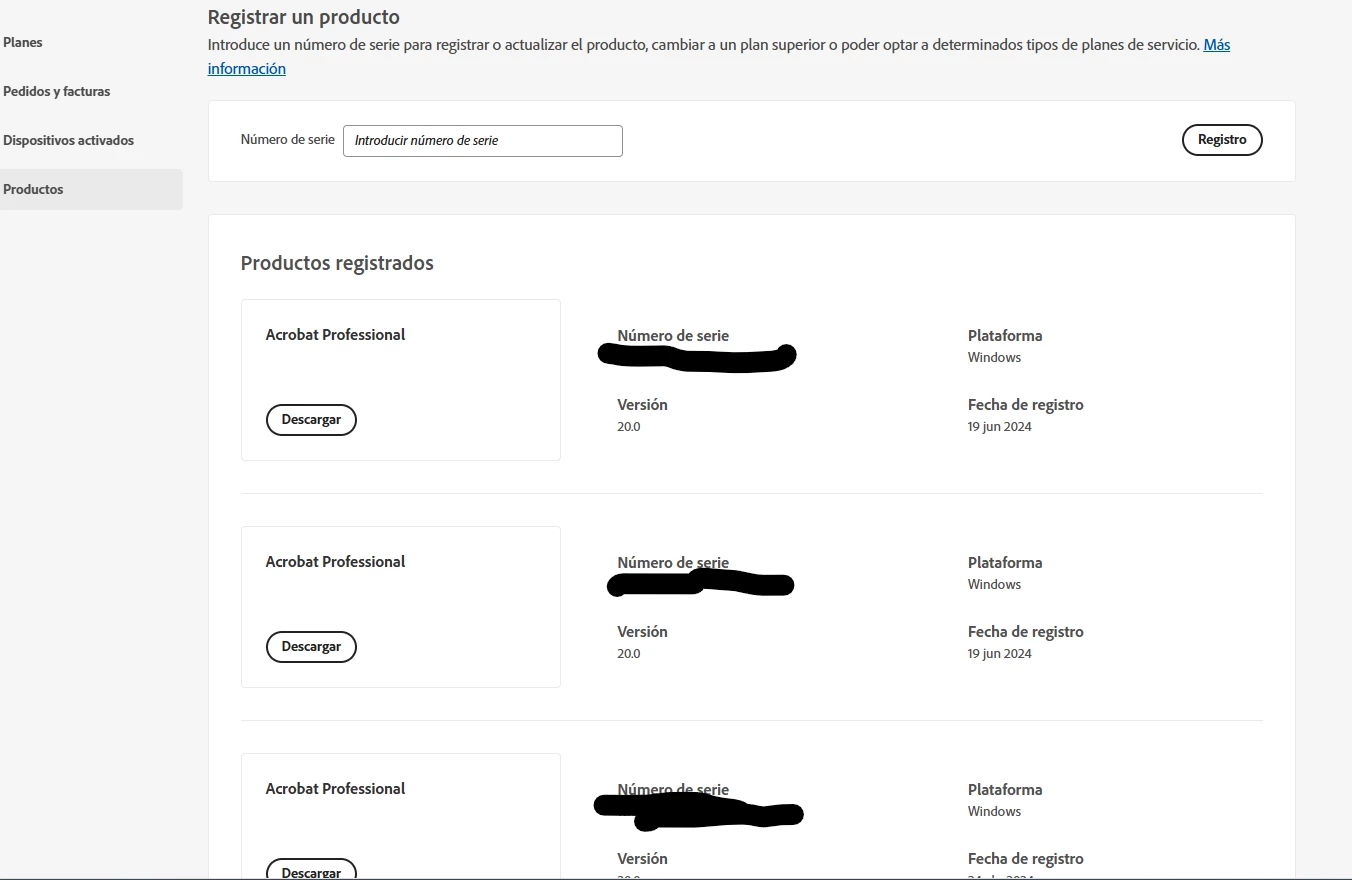Click the second product's 'Plataforma' label

[x=1005, y=562]
